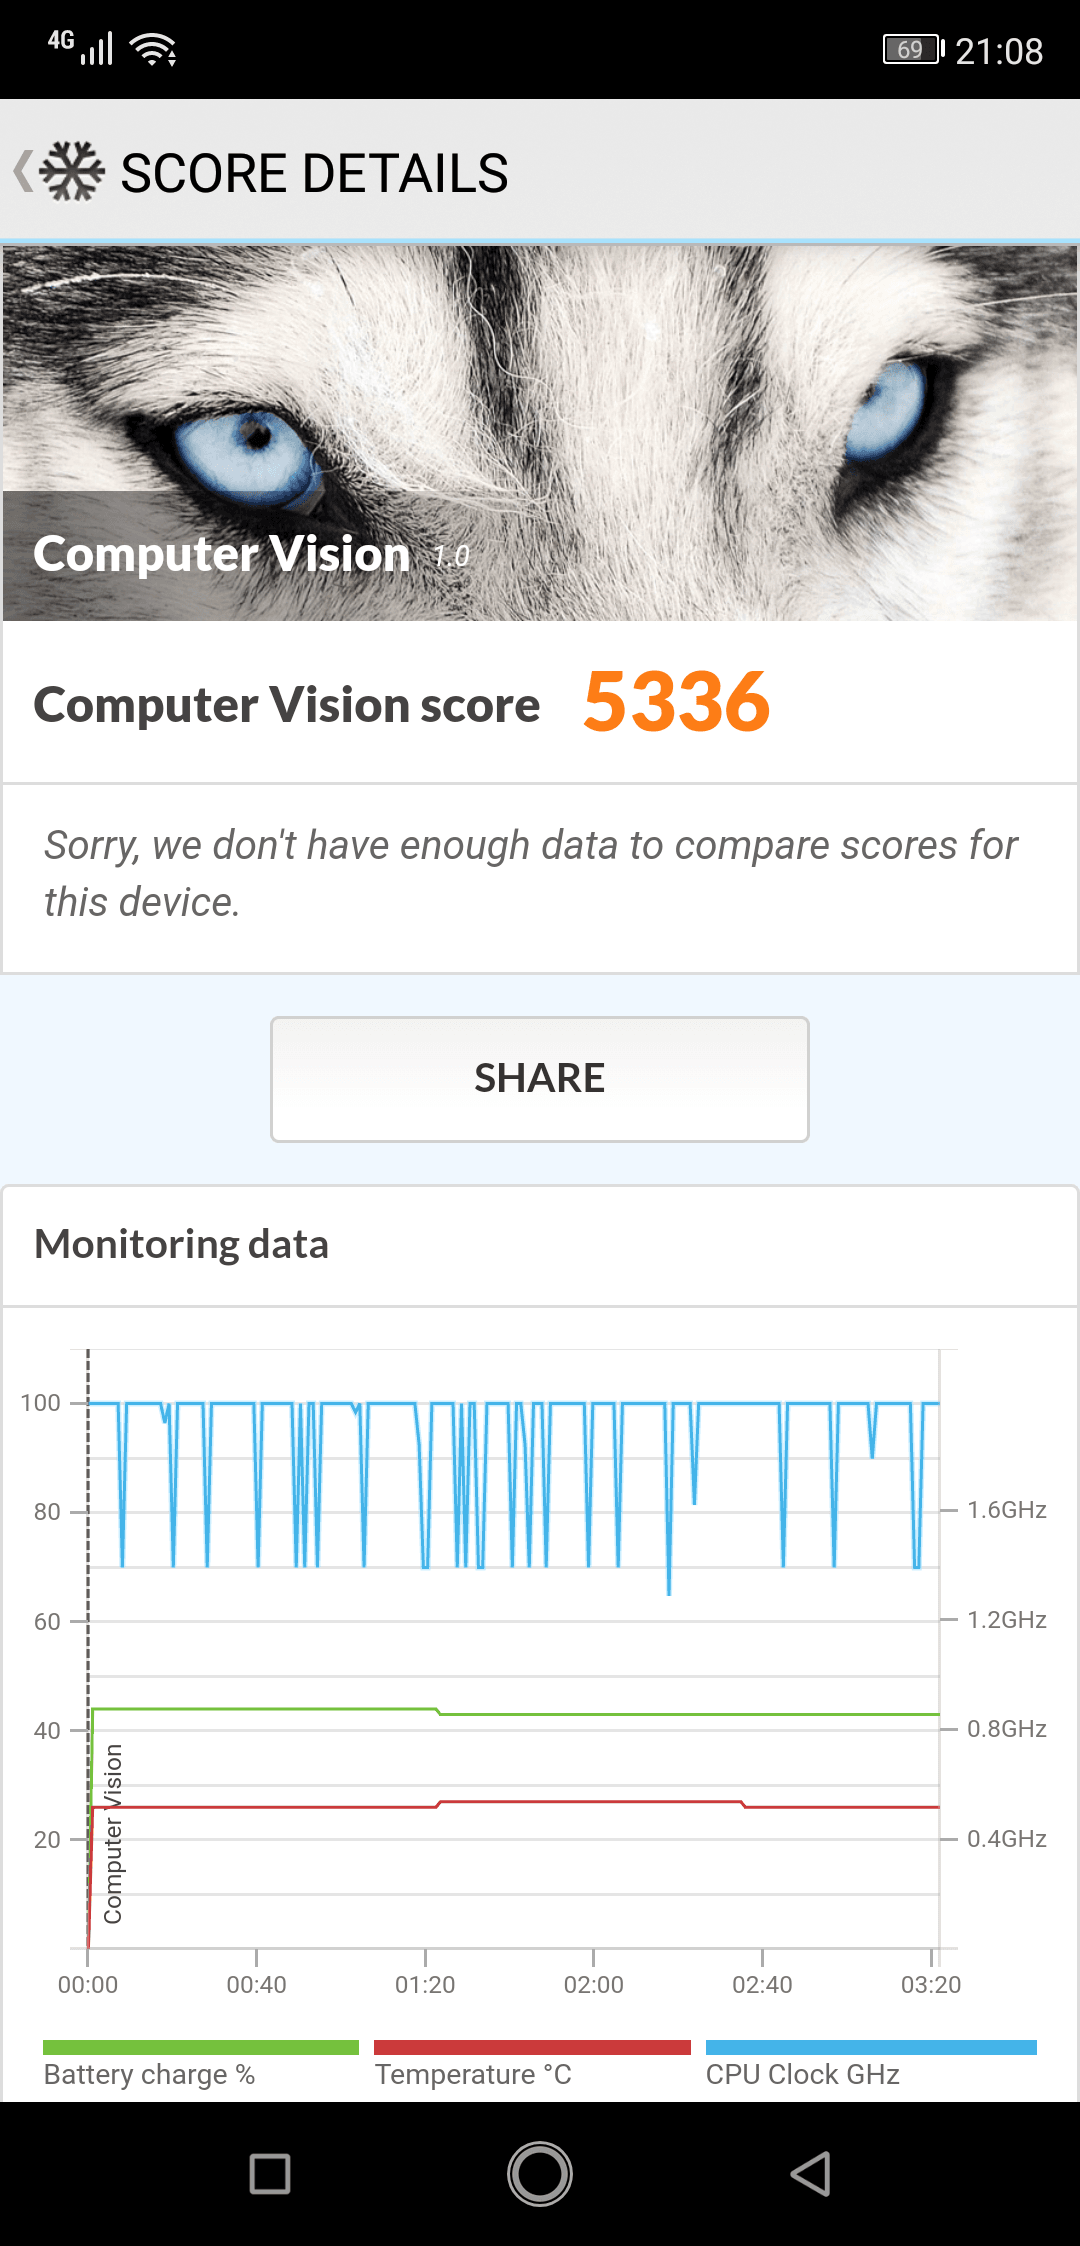Tap the battery indicator showing 69
Image resolution: width=1080 pixels, height=2246 pixels.
tap(913, 49)
